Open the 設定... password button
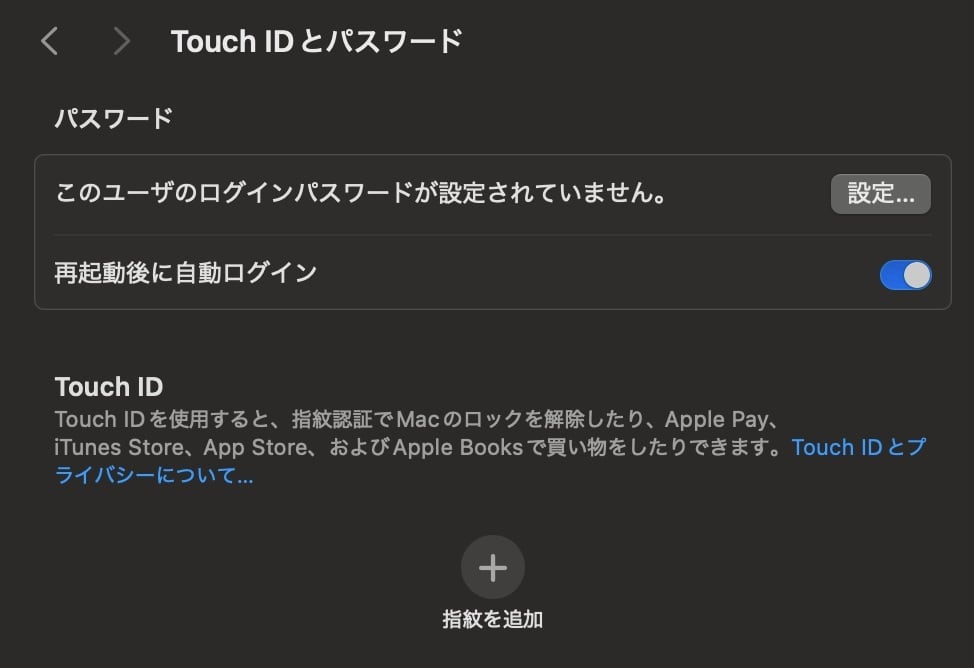Screen dimensions: 974x668 point(880,194)
